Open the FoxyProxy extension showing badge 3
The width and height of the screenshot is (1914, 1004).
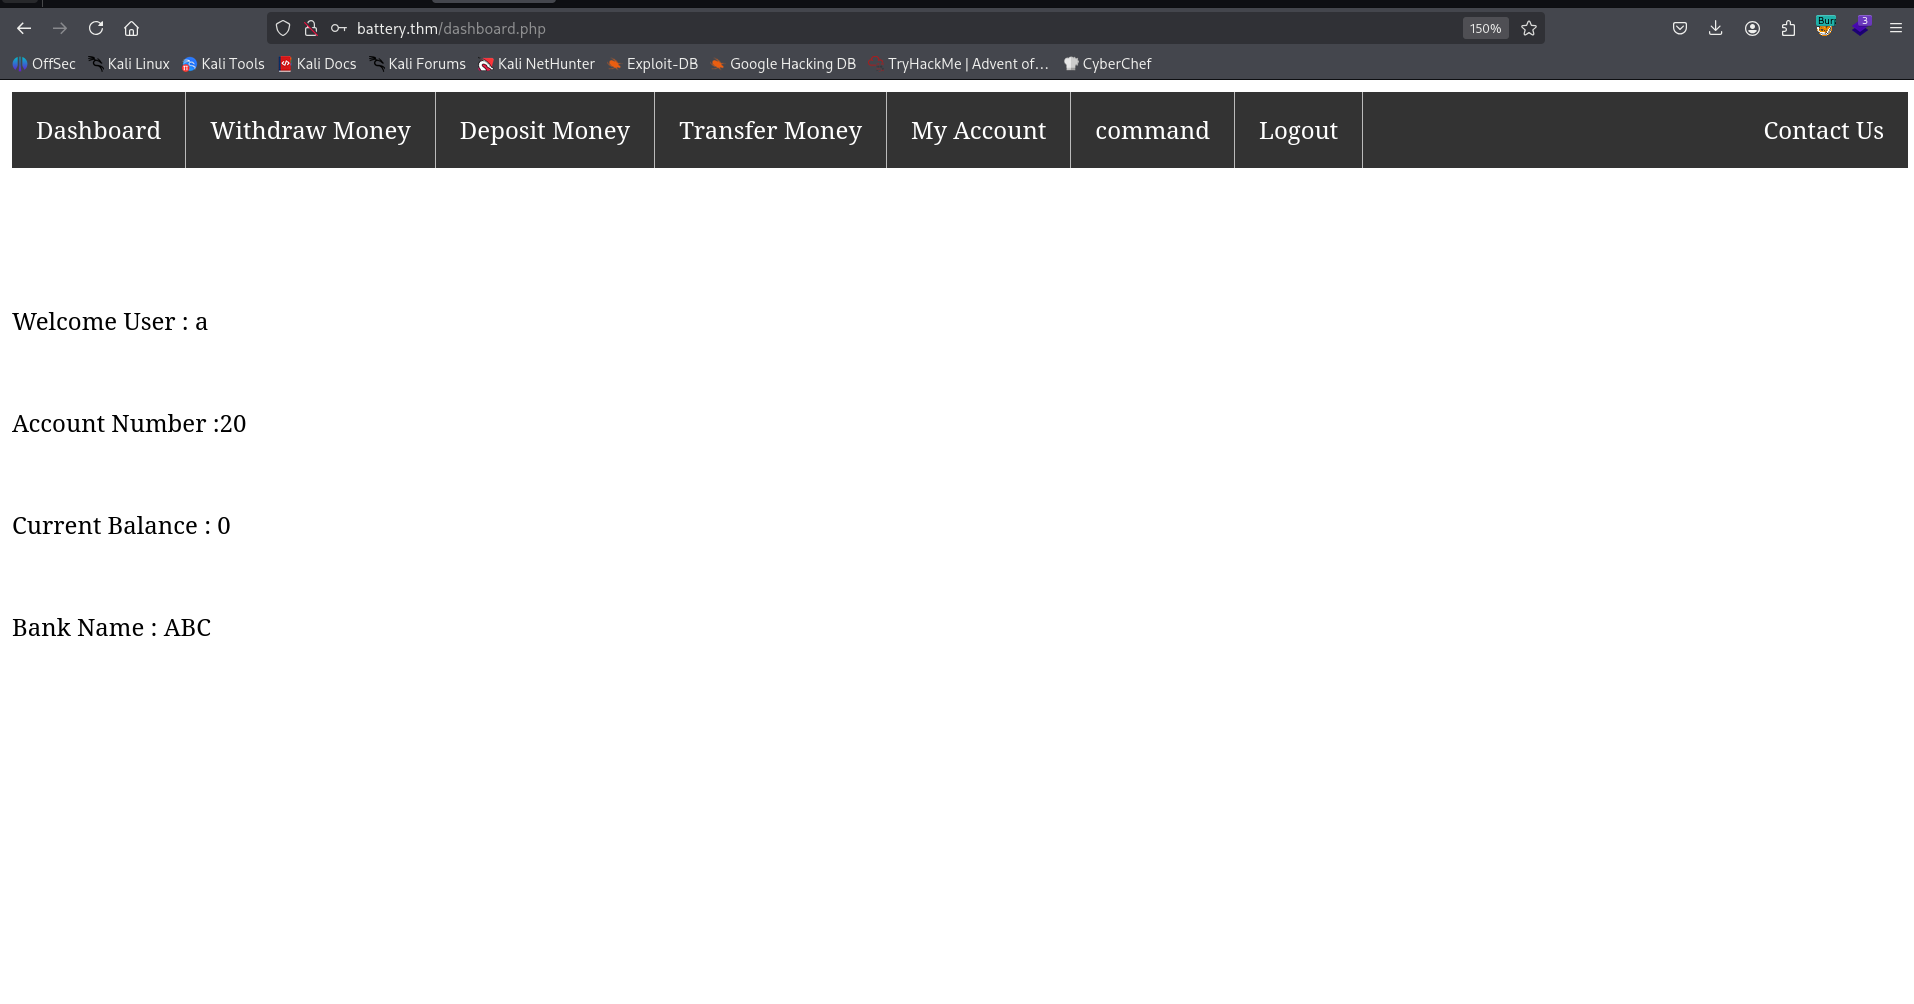tap(1860, 28)
